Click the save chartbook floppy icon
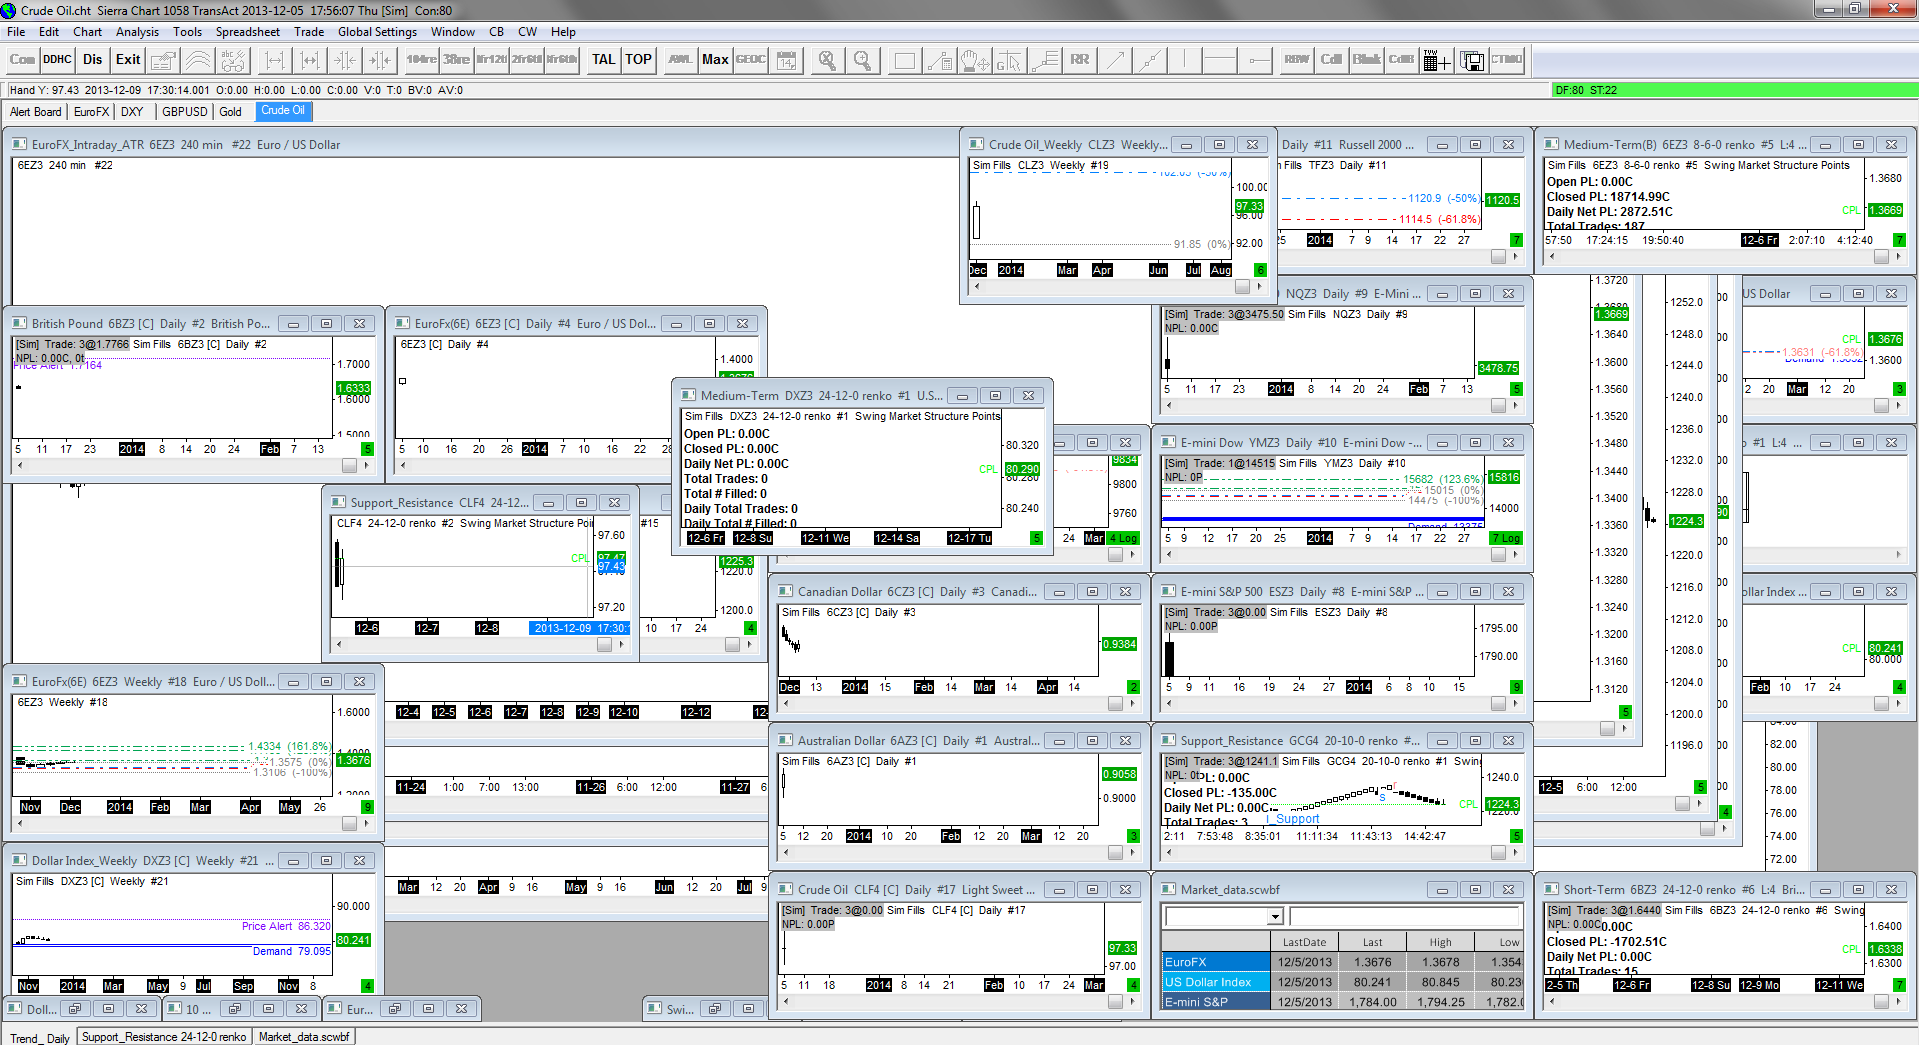Viewport: 1919px width, 1045px height. point(1472,61)
